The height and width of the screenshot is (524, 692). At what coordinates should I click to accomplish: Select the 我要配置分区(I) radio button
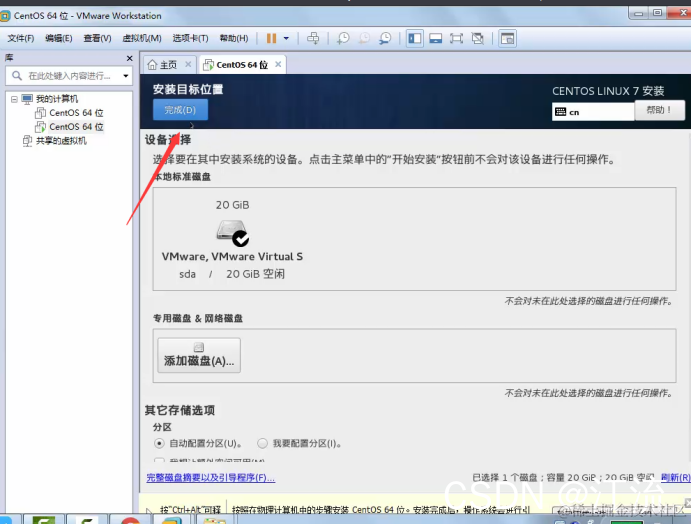262,443
